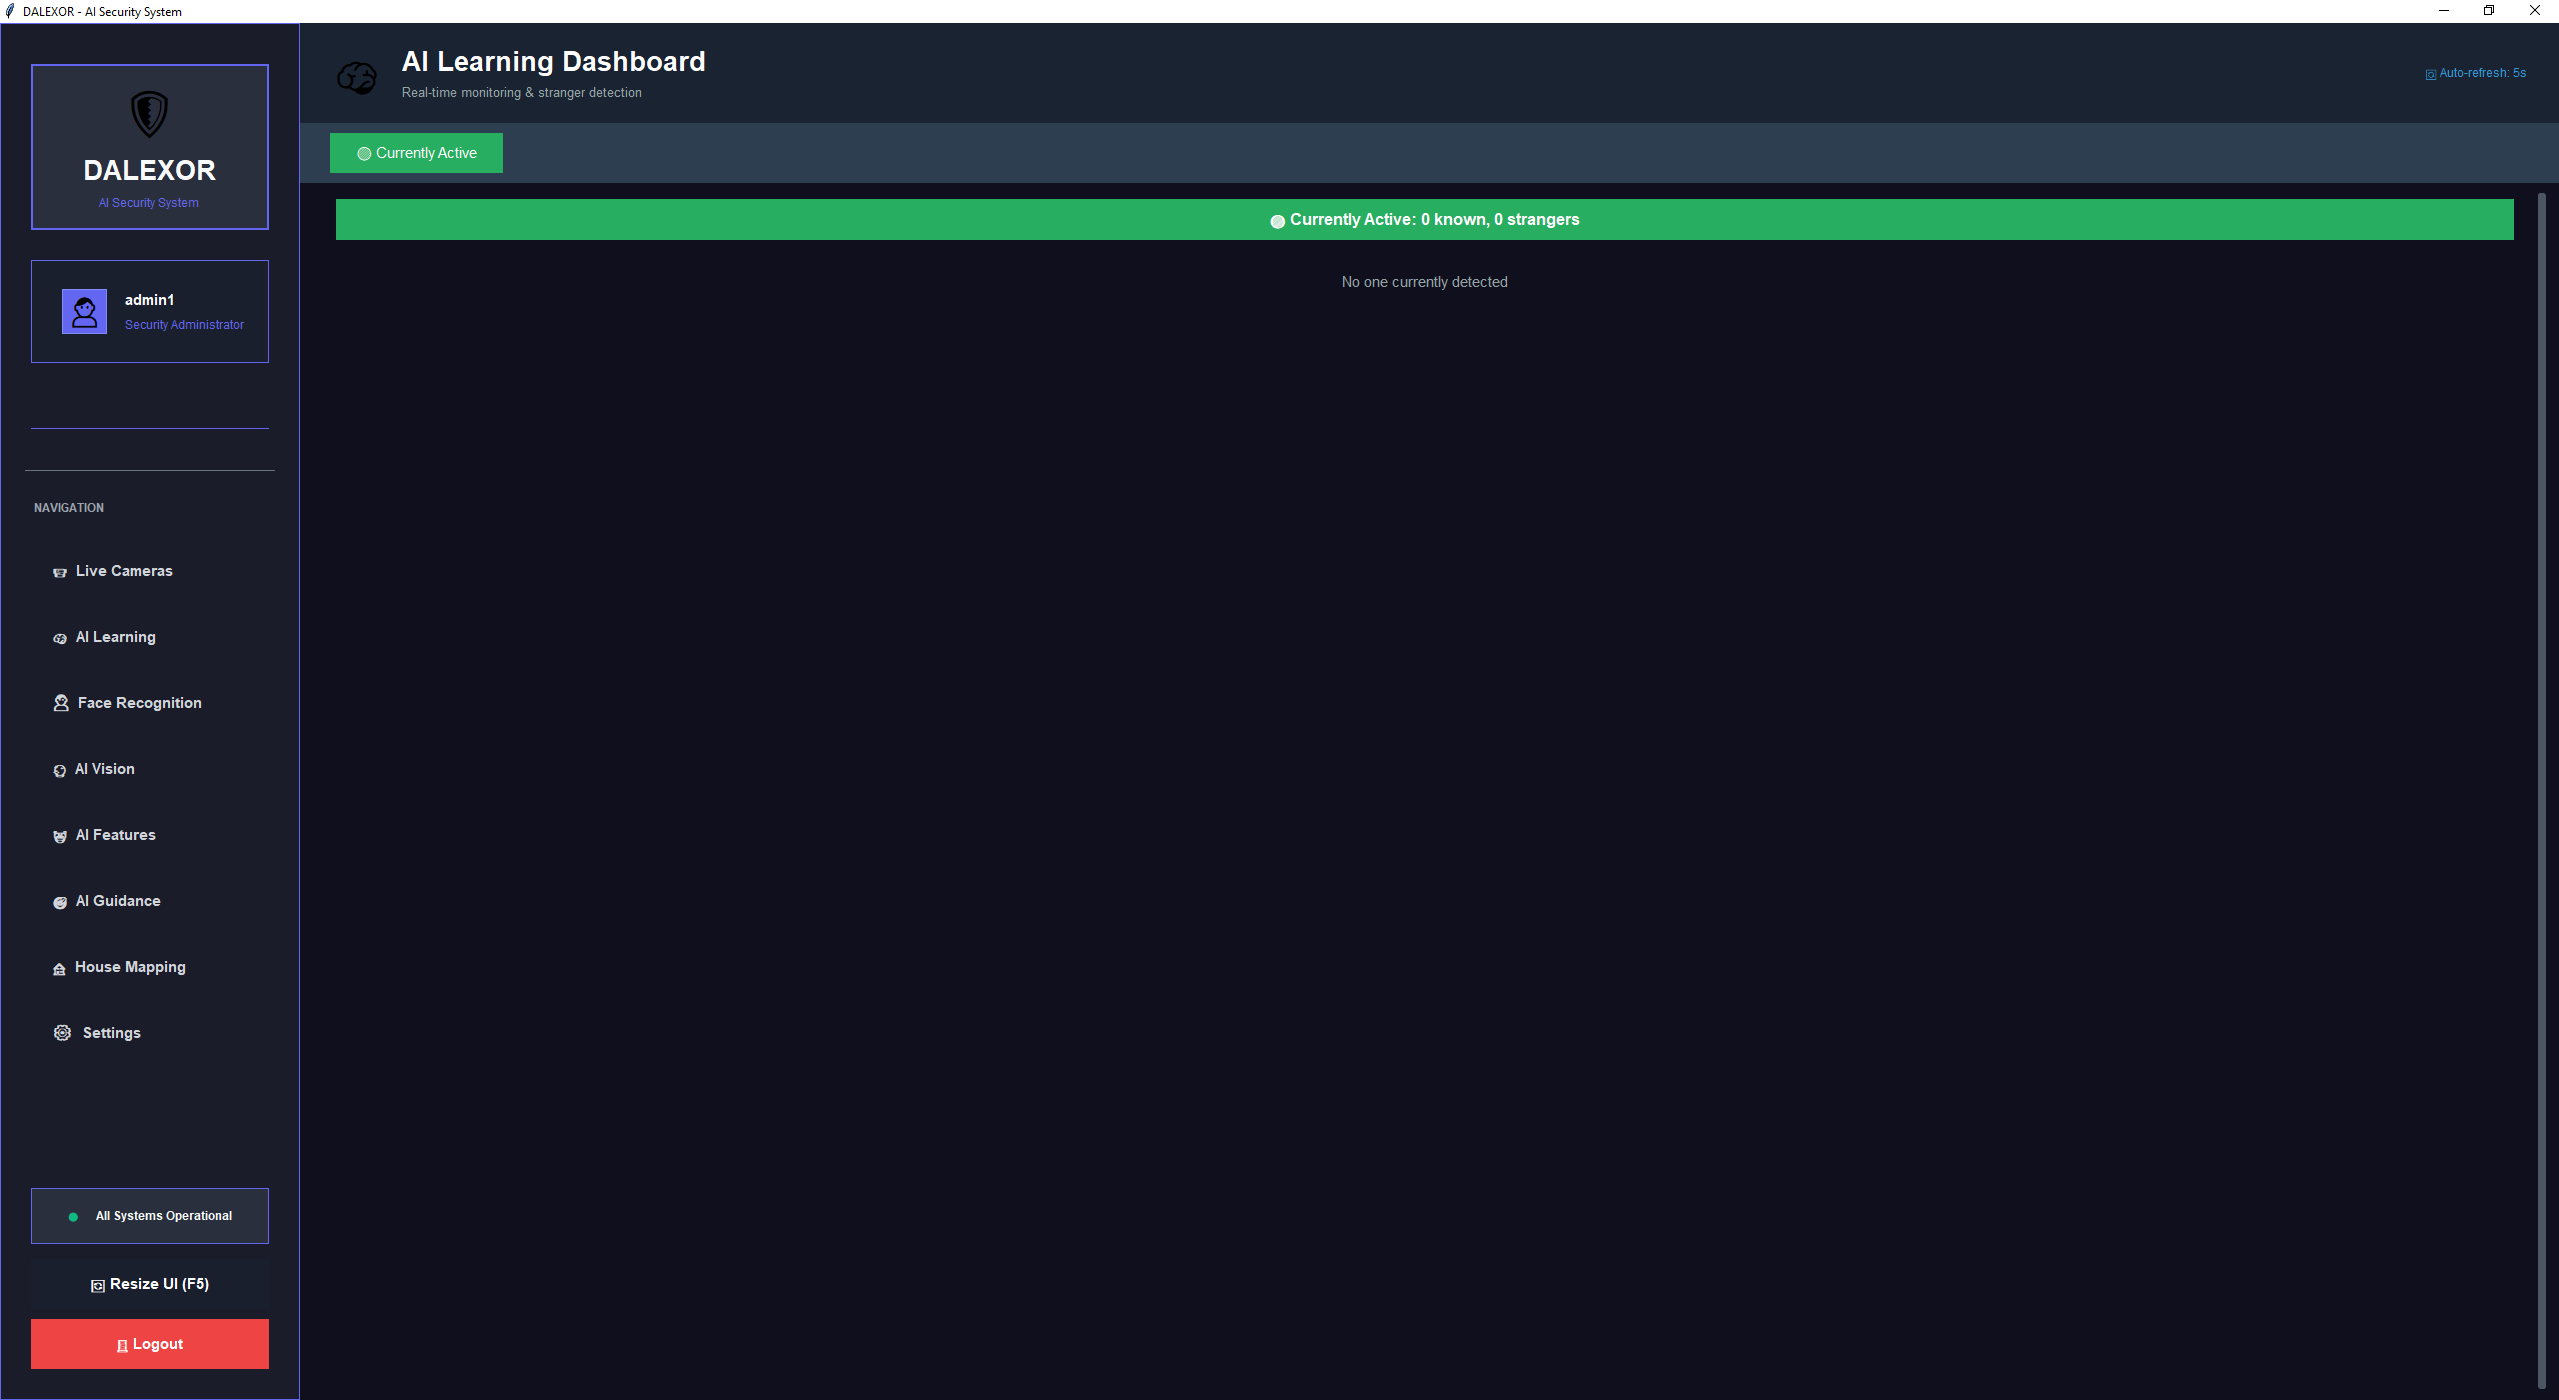Click the Face Recognition person icon
Image resolution: width=2559 pixels, height=1400 pixels.
61,703
